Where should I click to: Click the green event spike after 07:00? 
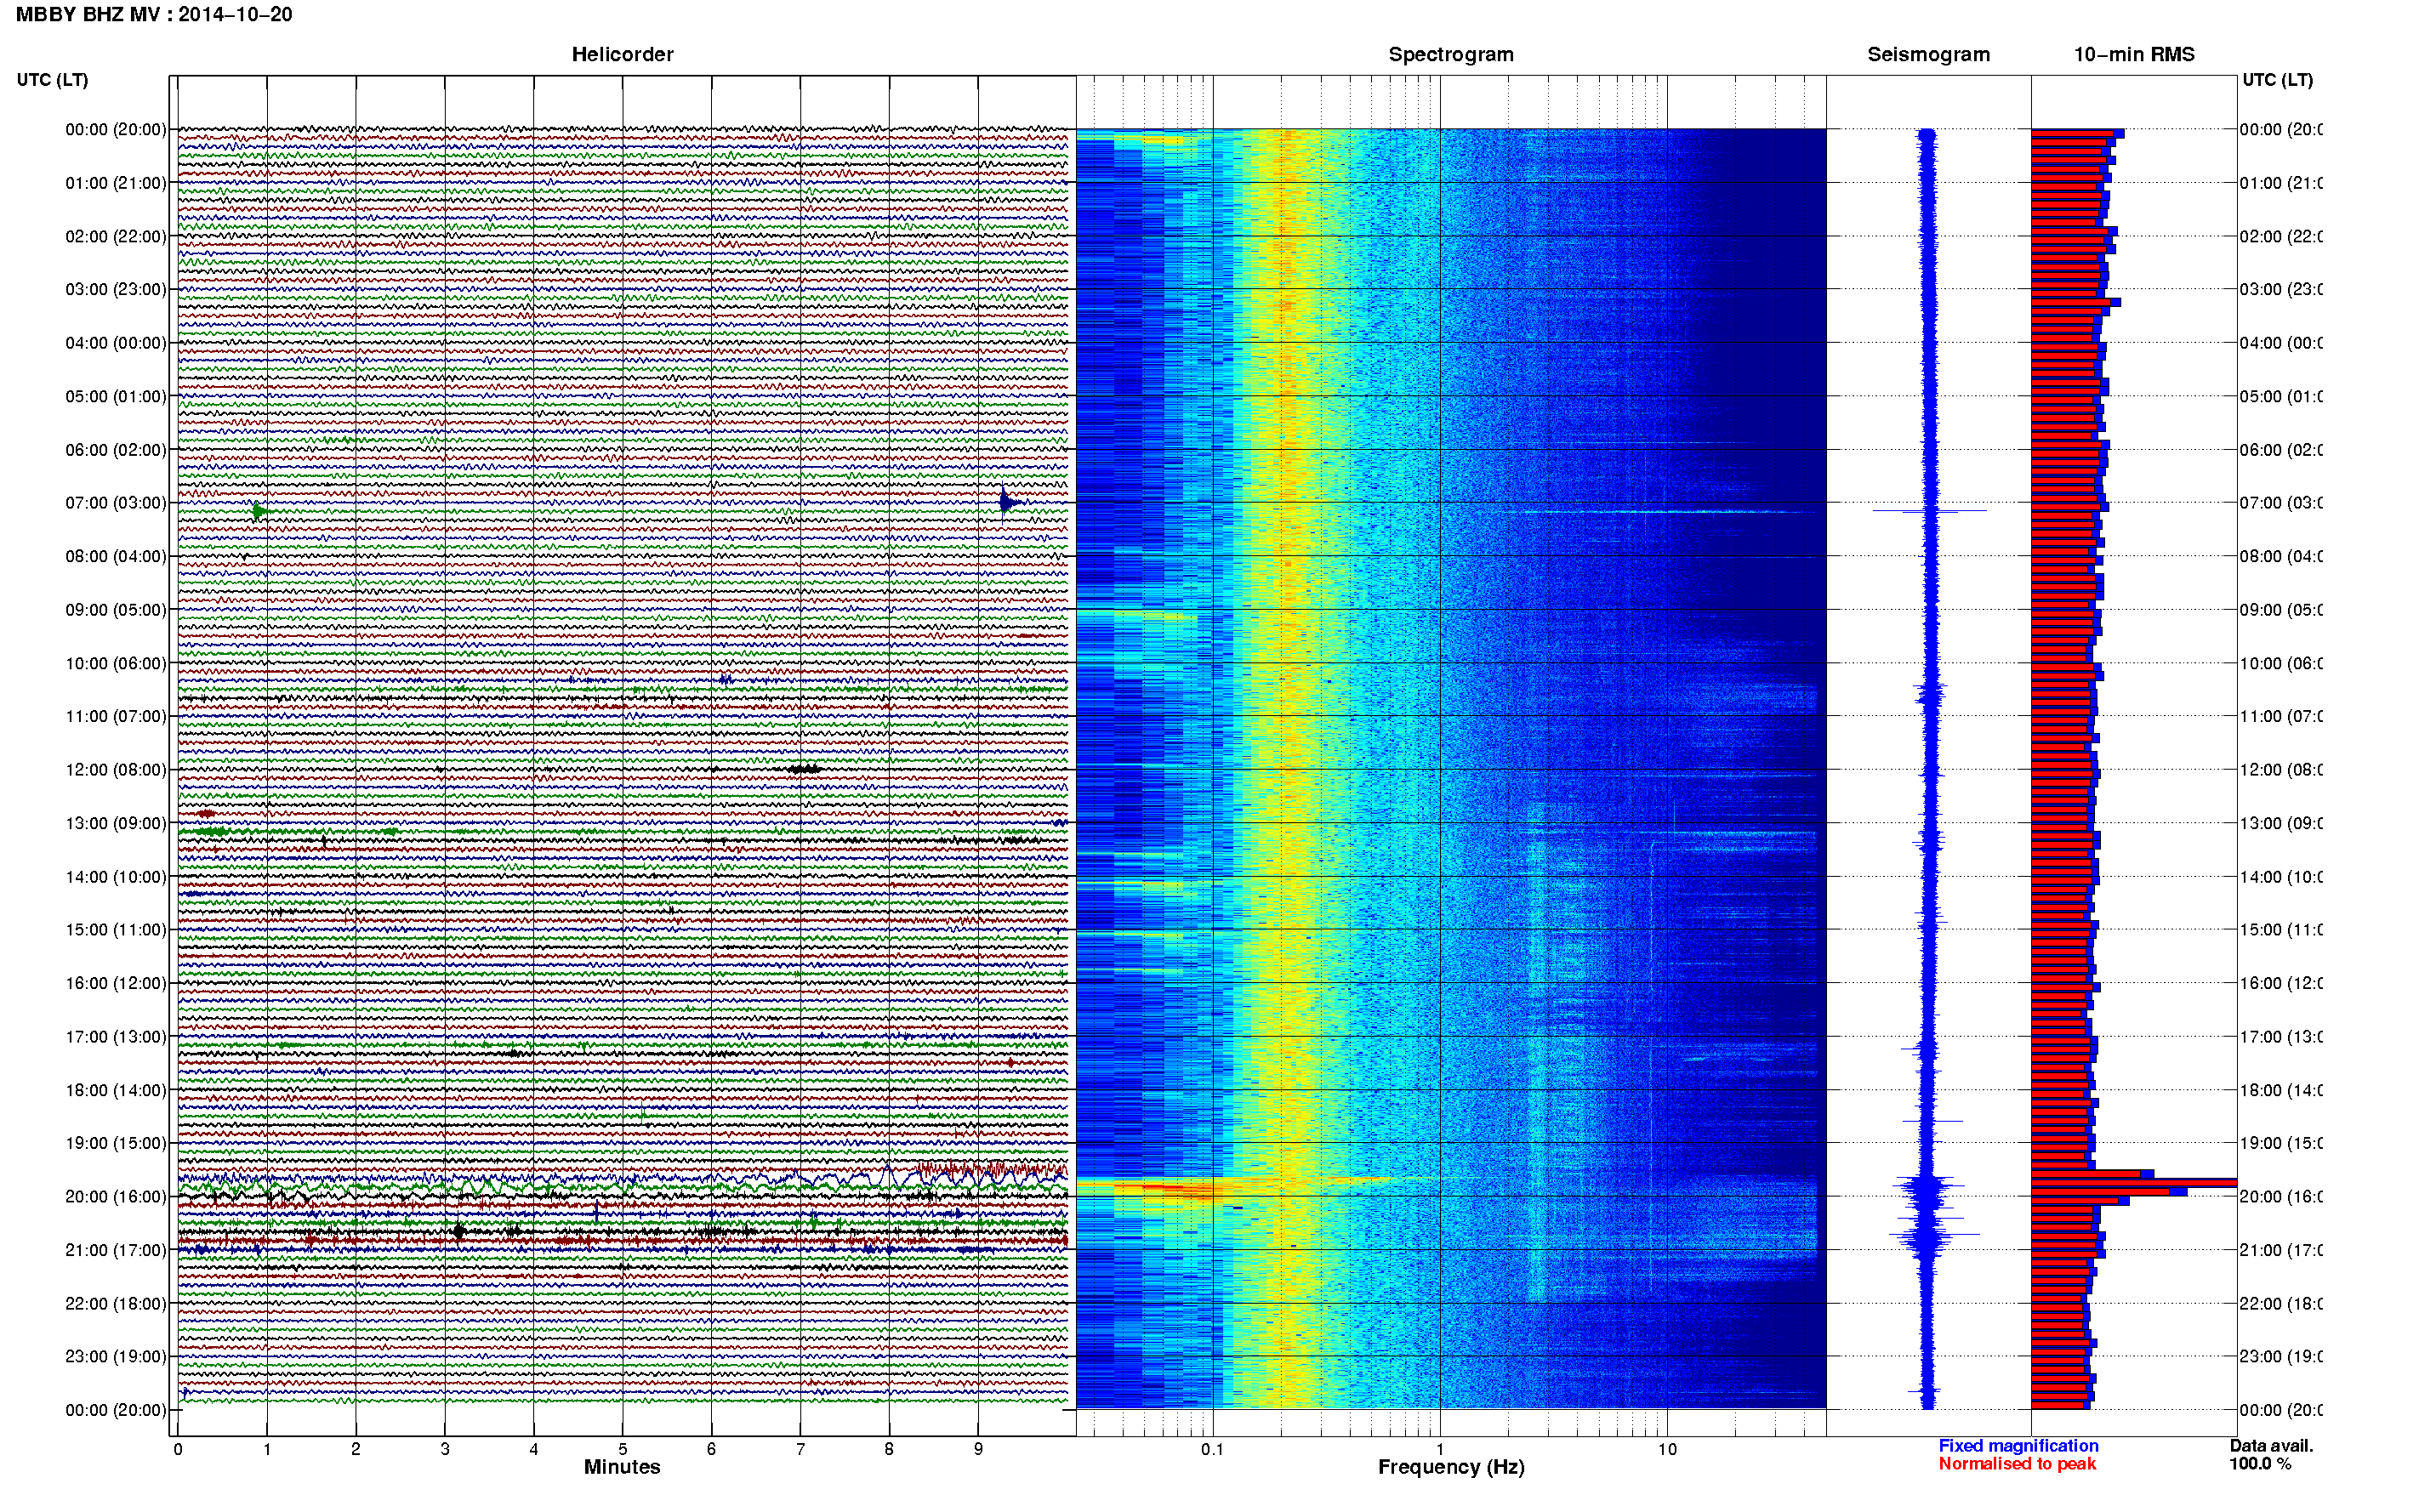click(x=259, y=512)
